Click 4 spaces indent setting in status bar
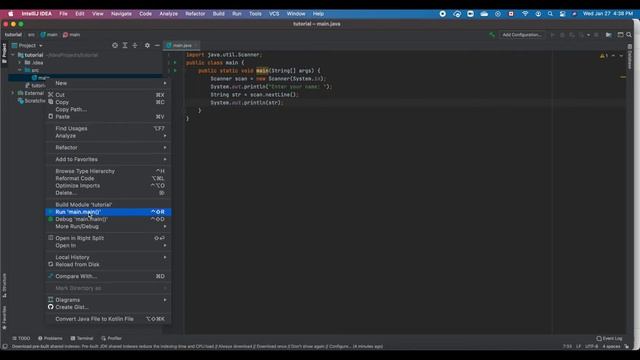 click(x=611, y=347)
